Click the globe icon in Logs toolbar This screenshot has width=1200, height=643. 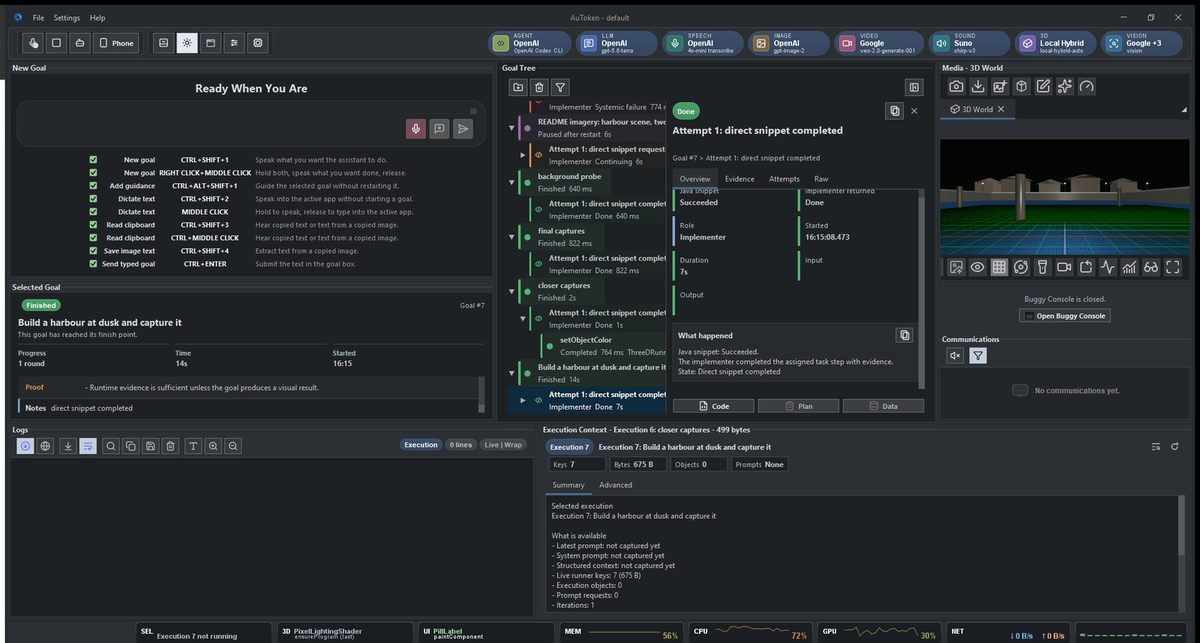(46, 446)
